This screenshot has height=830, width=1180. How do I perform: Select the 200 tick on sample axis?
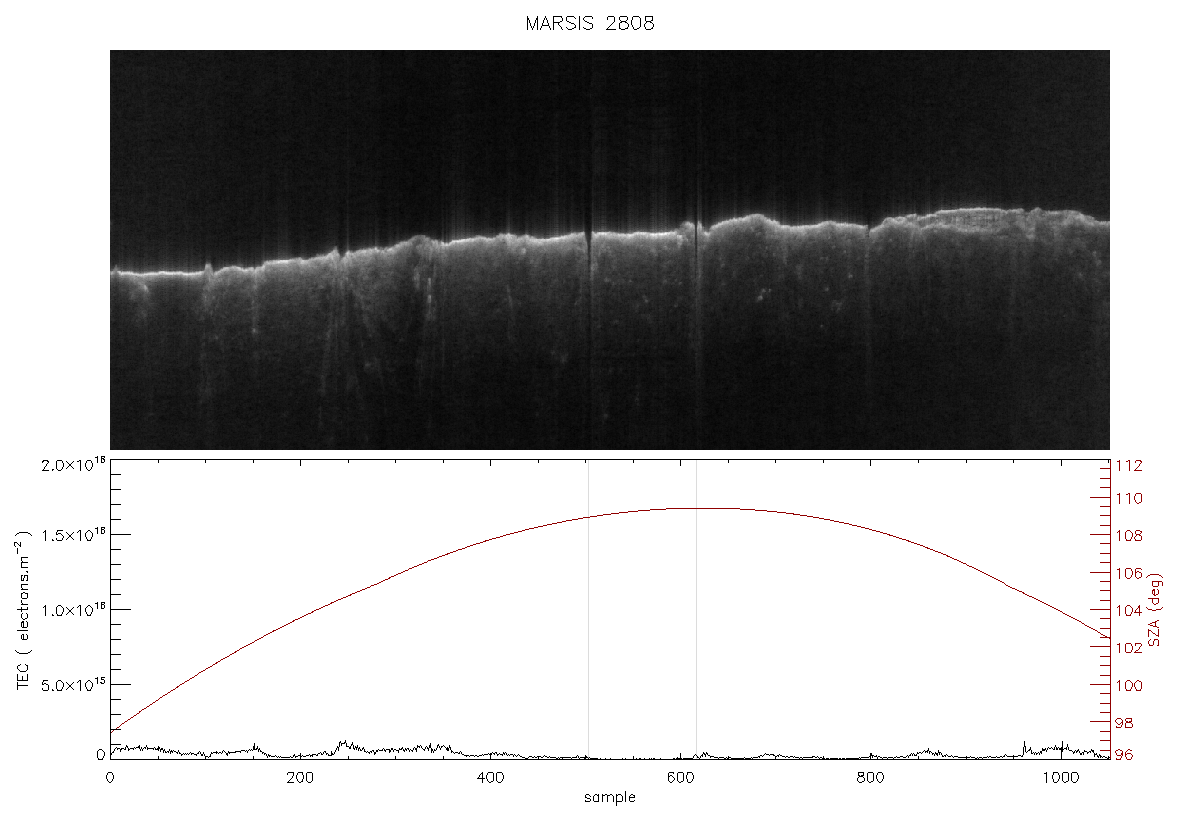pos(300,777)
